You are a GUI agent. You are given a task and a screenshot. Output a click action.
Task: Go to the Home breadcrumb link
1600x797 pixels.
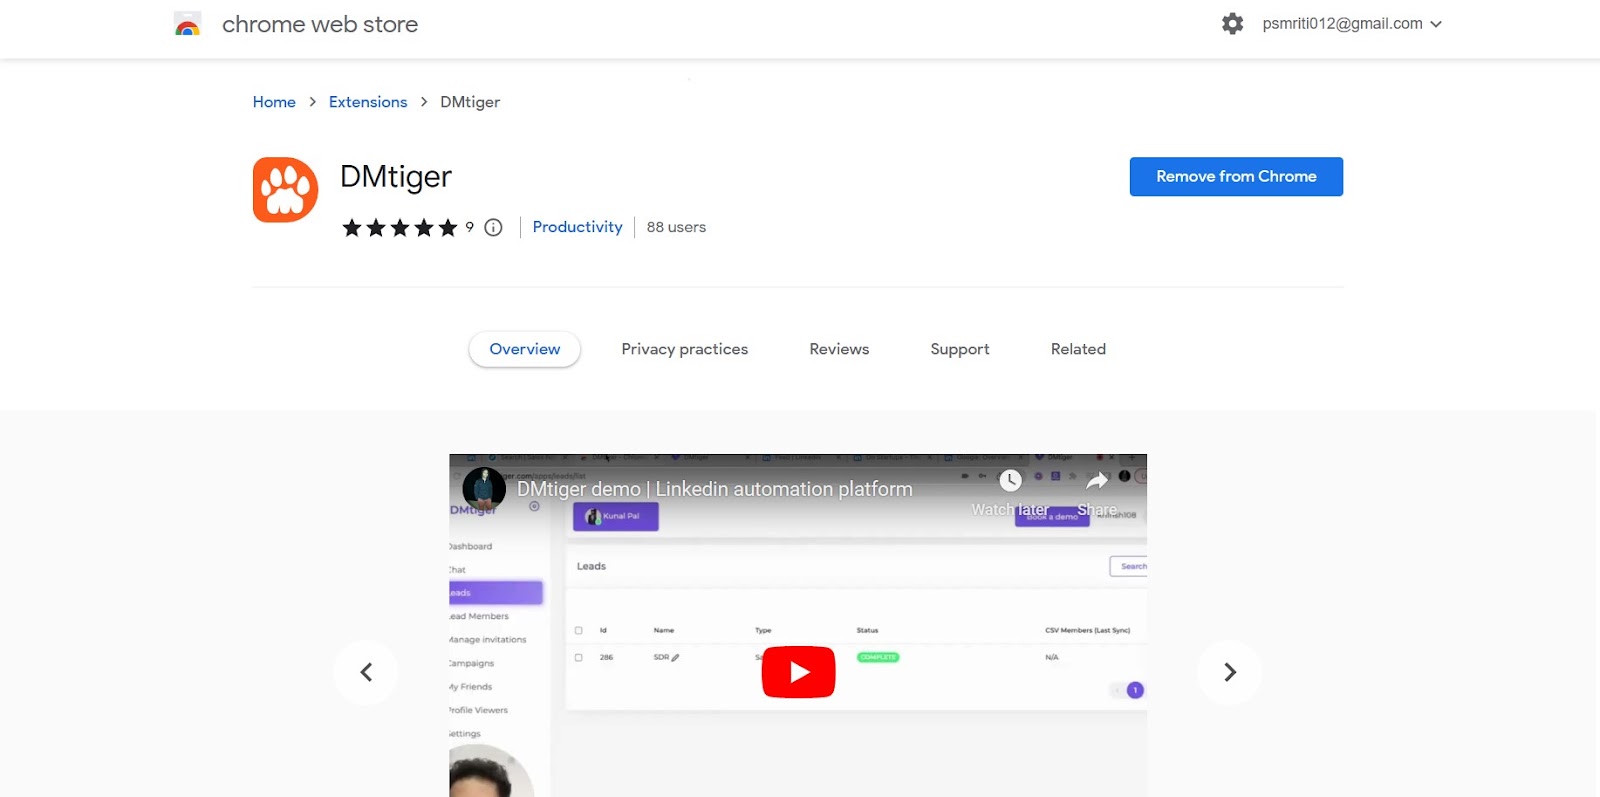click(274, 102)
